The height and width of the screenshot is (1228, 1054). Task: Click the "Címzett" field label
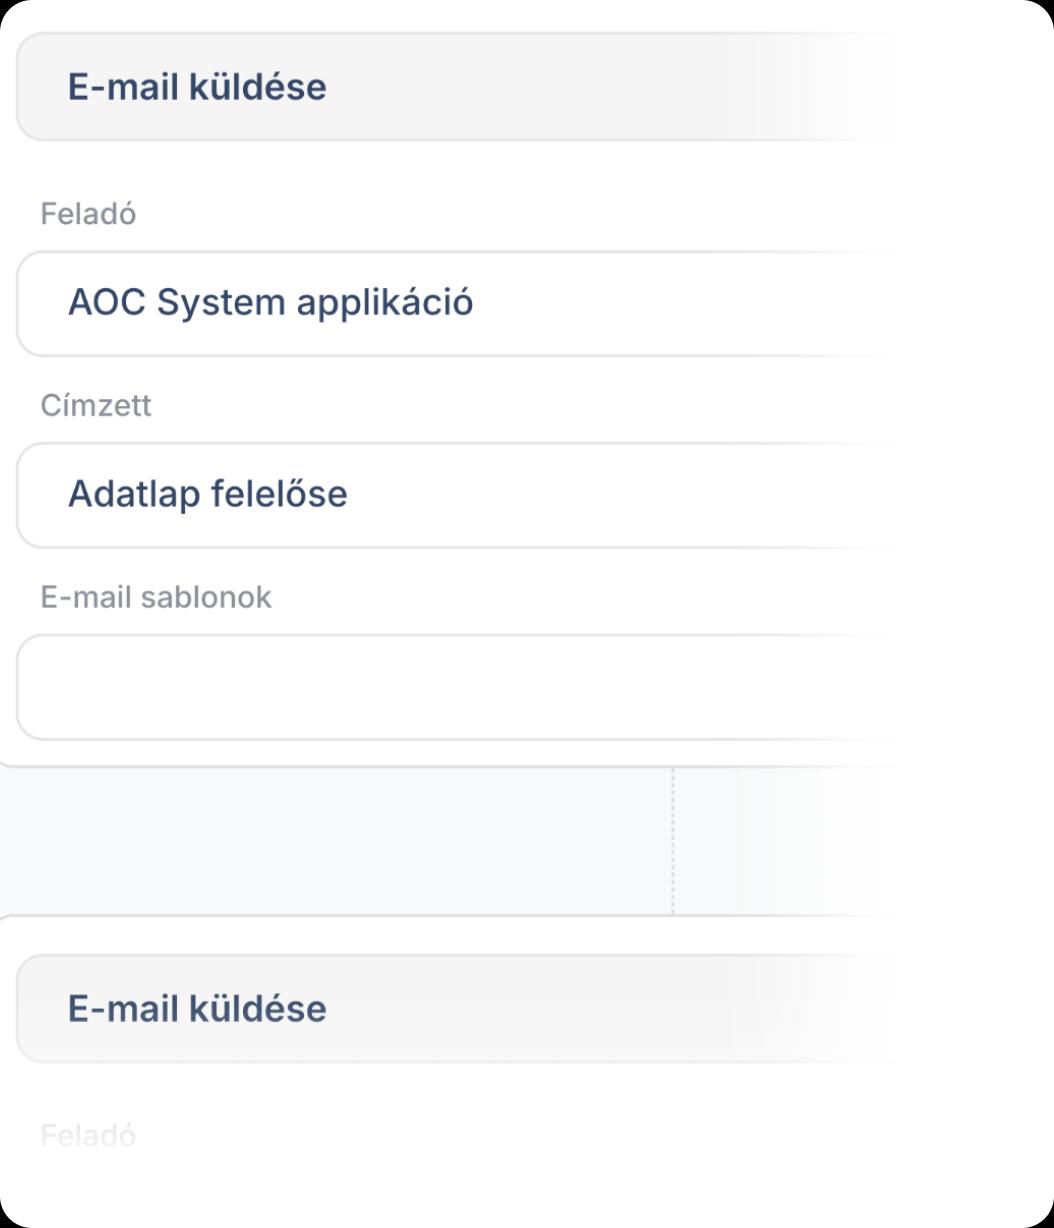[96, 405]
